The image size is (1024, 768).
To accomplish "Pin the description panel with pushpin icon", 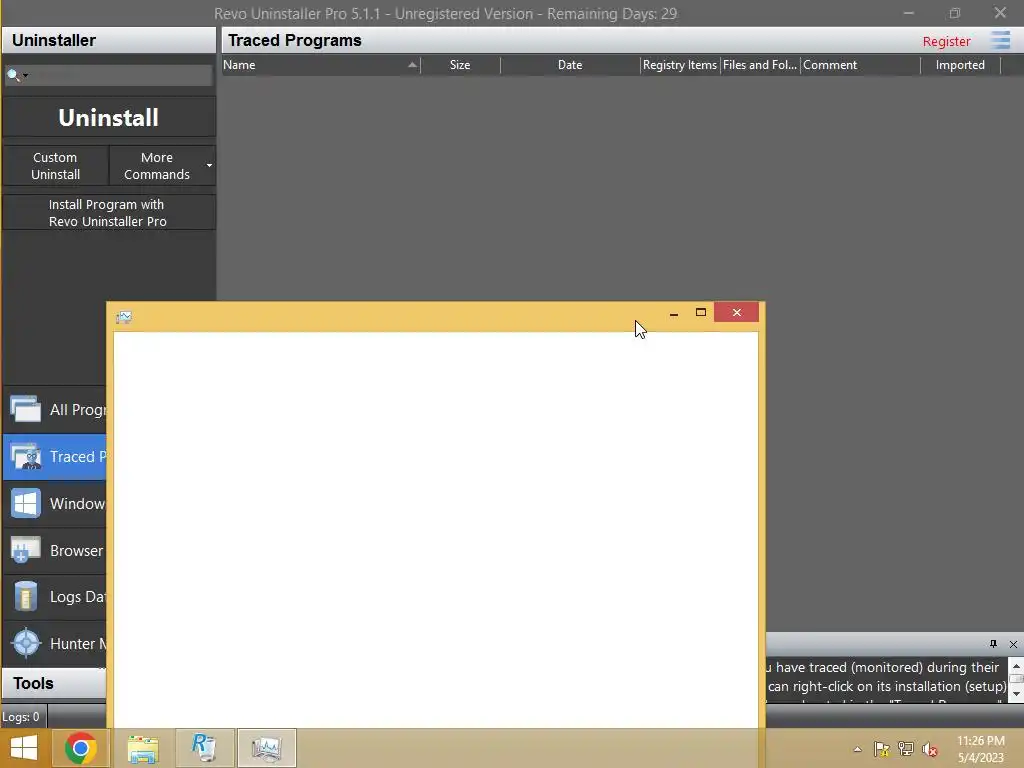I will [993, 644].
